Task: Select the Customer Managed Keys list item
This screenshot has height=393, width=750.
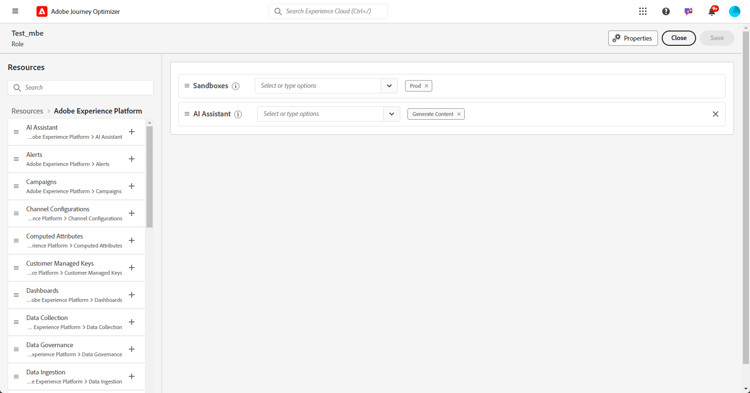Action: (77, 268)
